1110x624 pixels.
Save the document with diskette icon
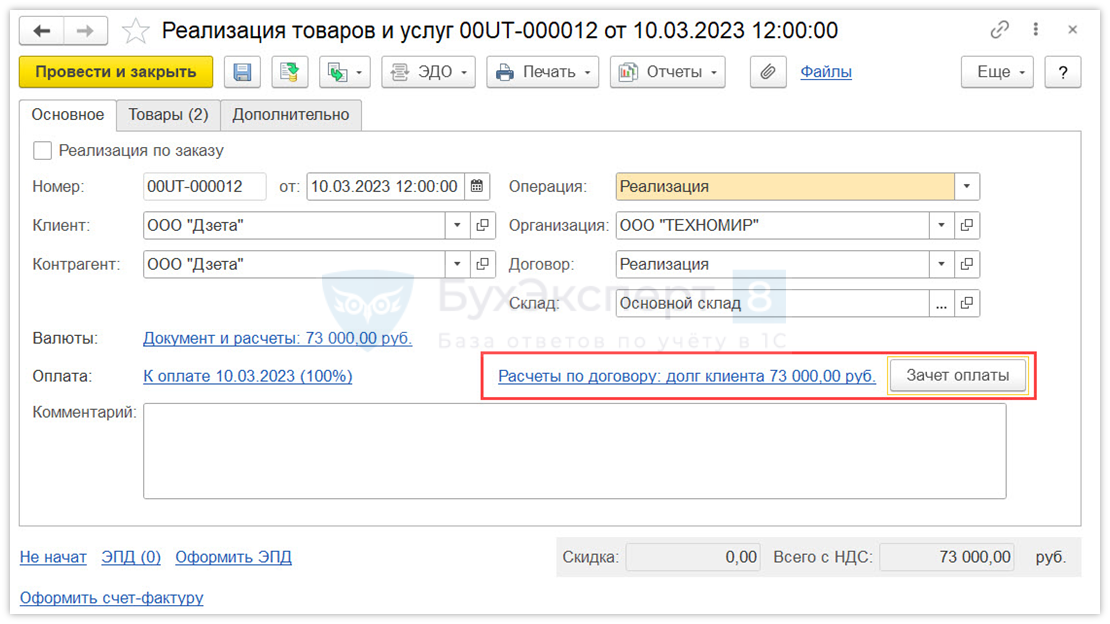coord(242,72)
